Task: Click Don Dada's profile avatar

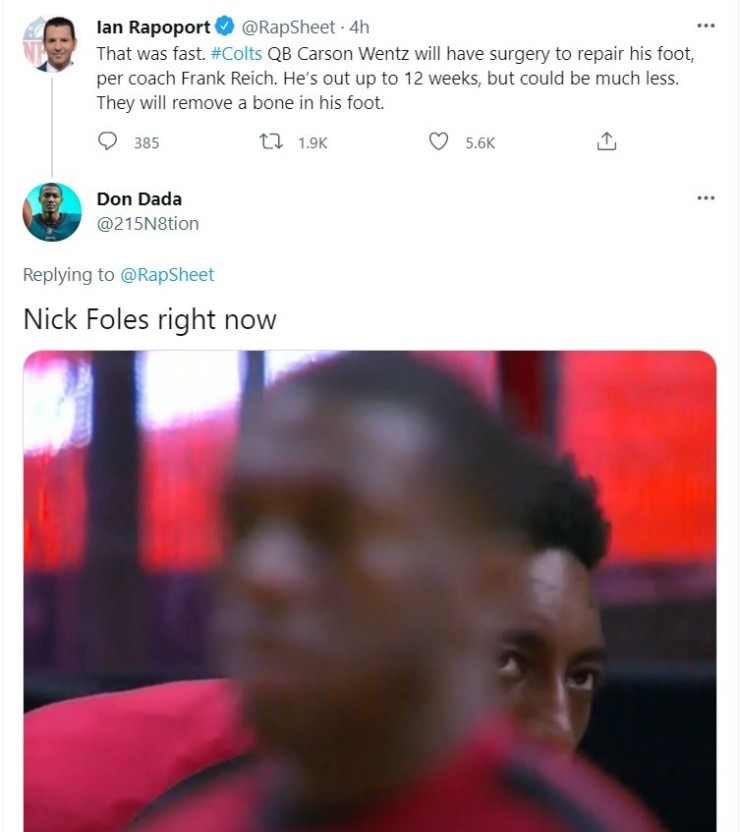Action: tap(52, 211)
